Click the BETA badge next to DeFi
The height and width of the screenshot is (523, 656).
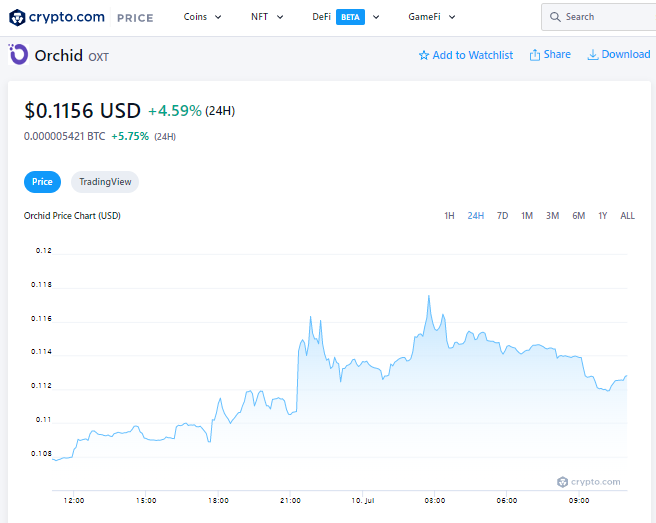pos(350,17)
